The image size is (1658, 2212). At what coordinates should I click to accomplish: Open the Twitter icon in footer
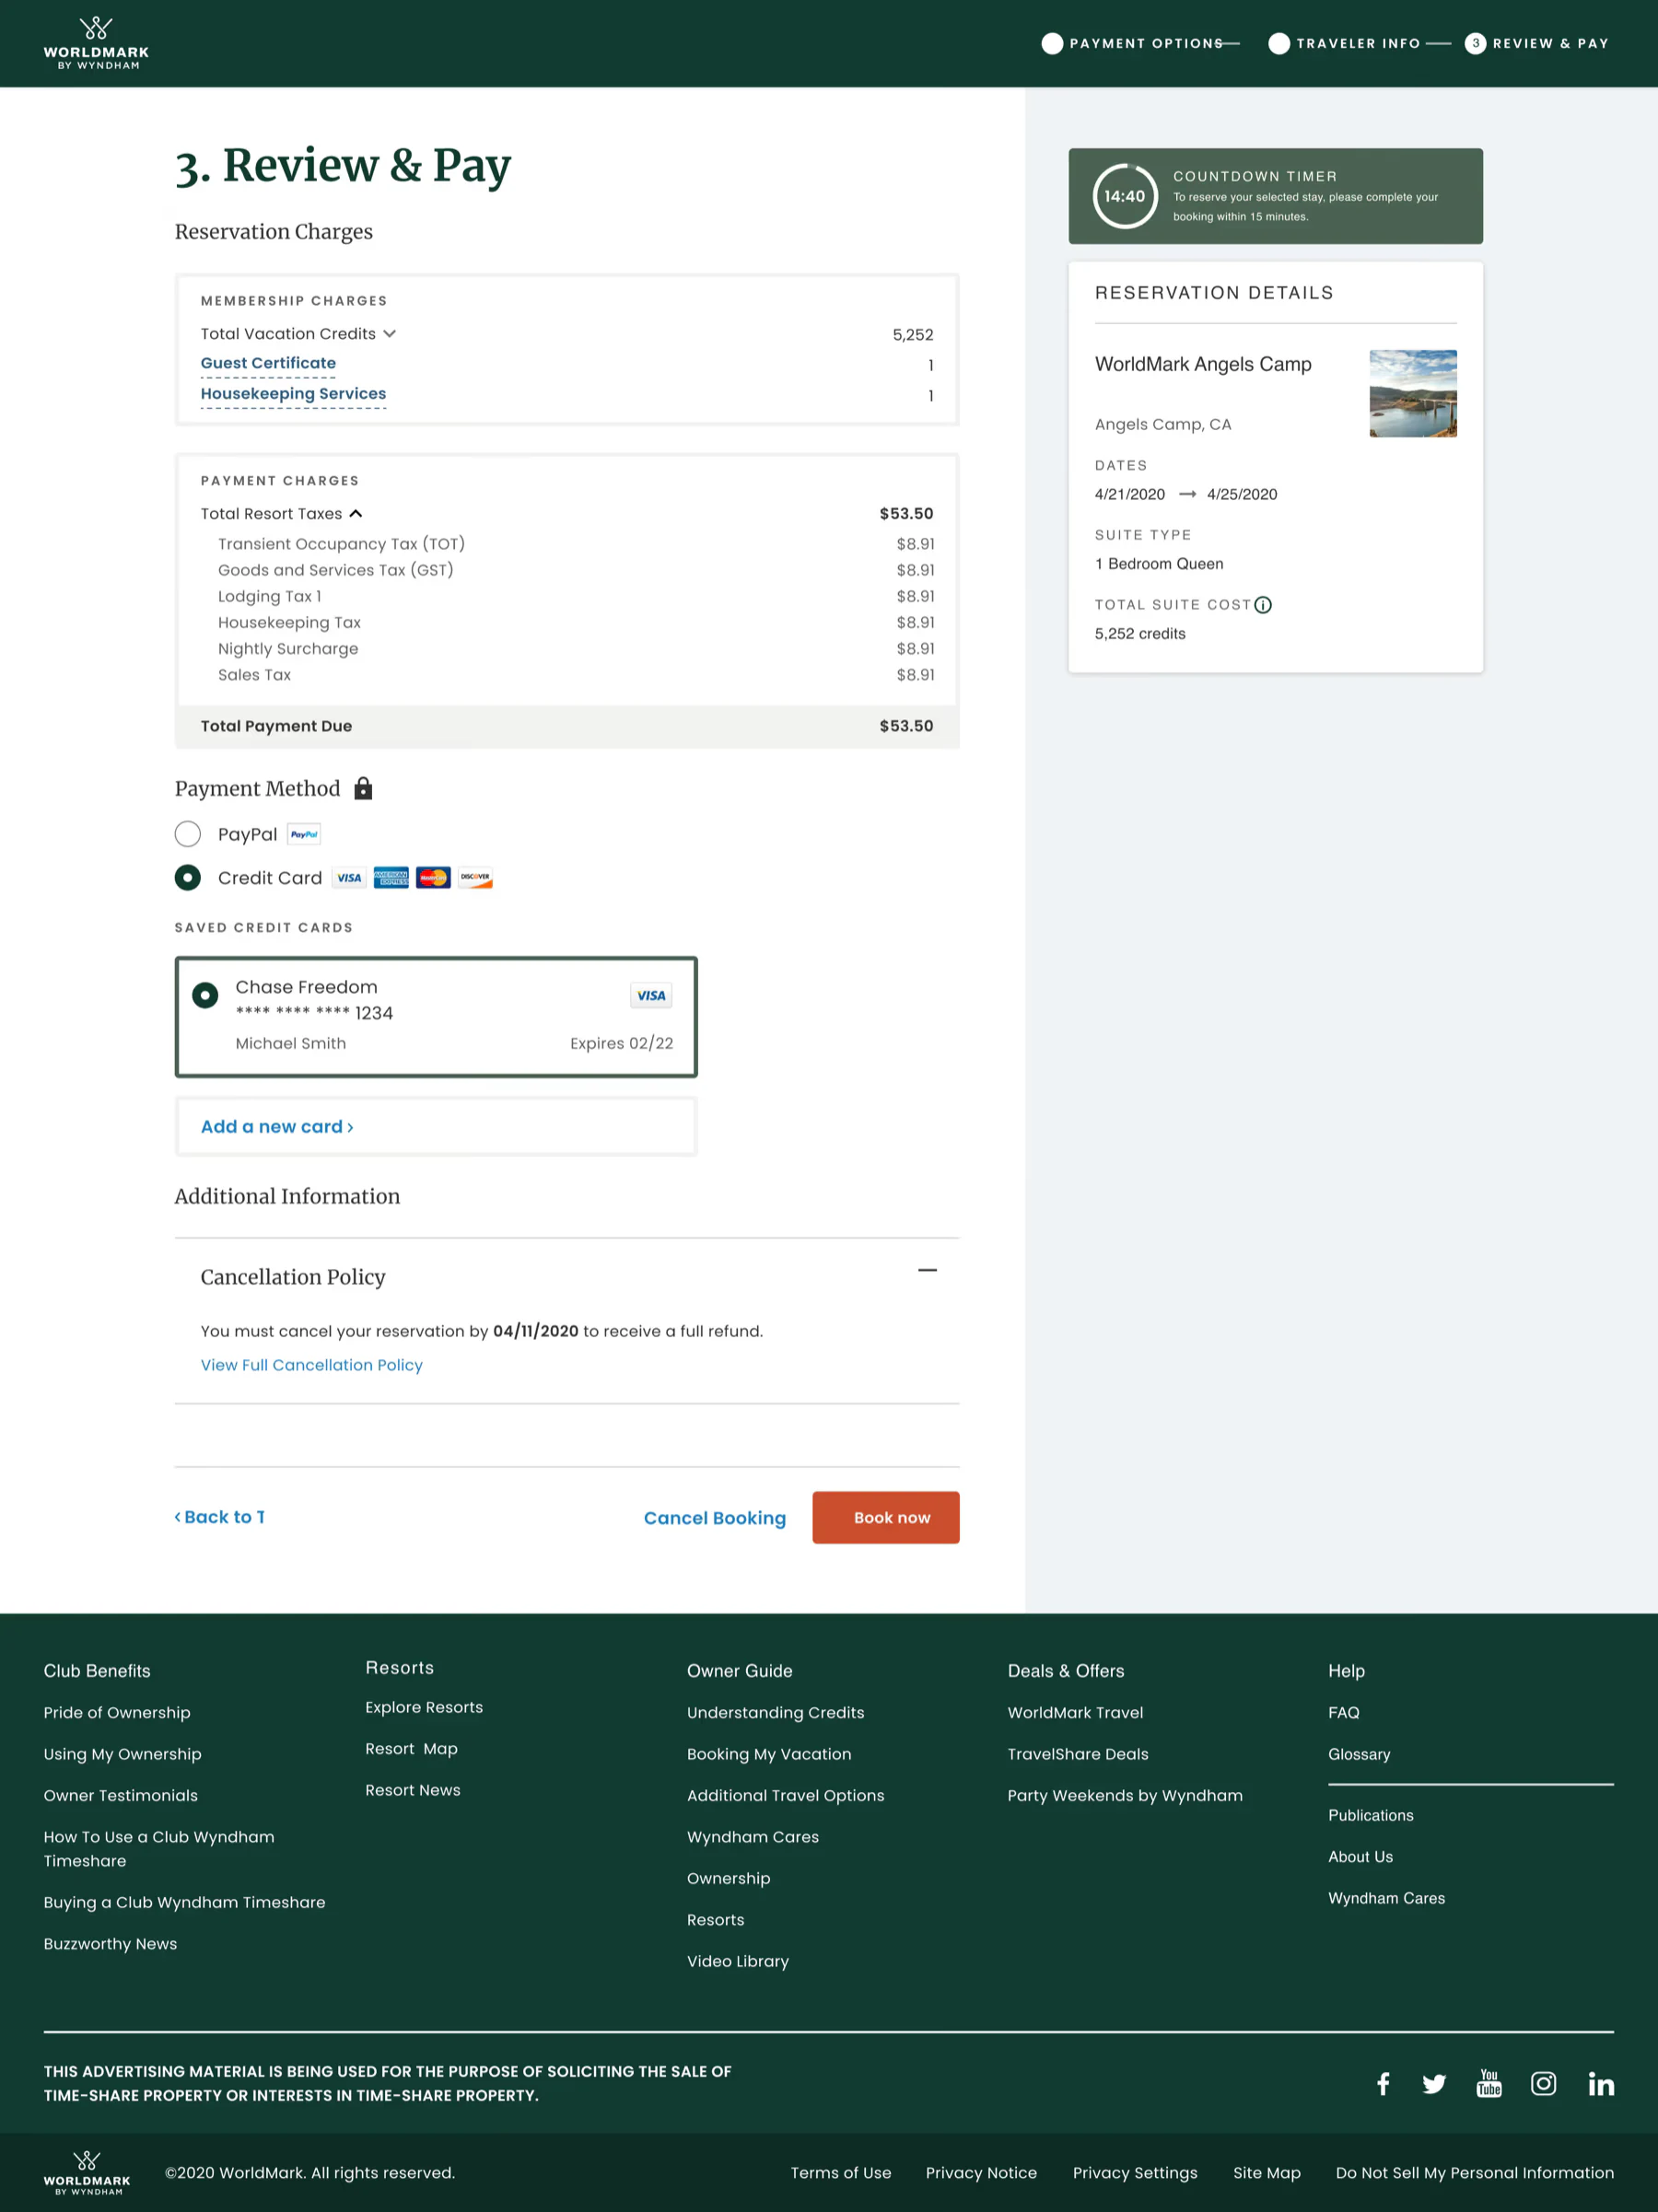1434,2084
